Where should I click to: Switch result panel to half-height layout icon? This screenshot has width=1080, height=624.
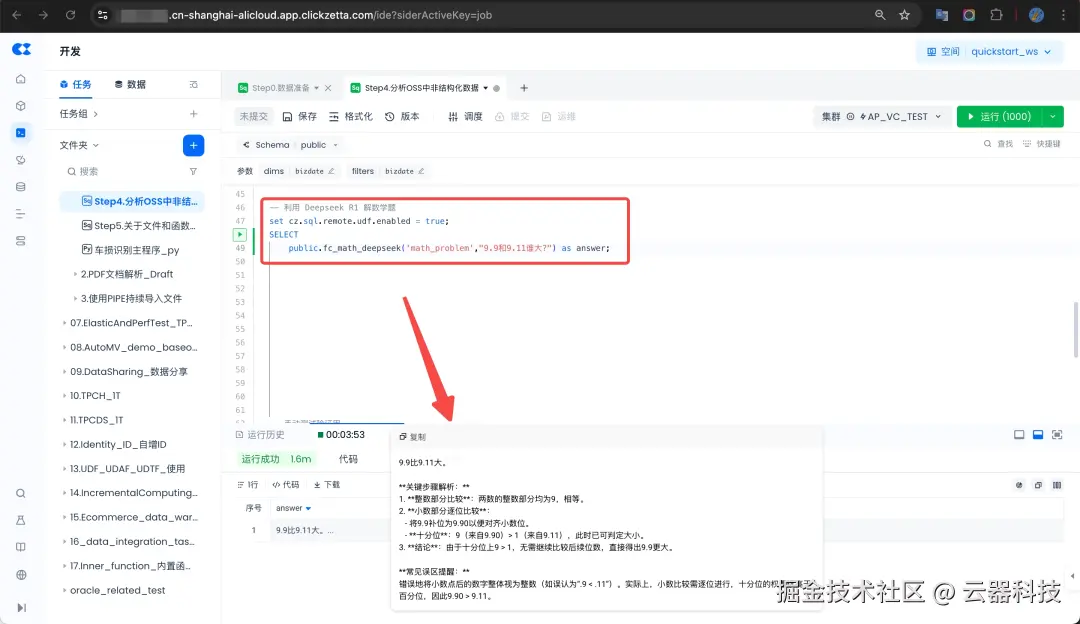pyautogui.click(x=1038, y=435)
